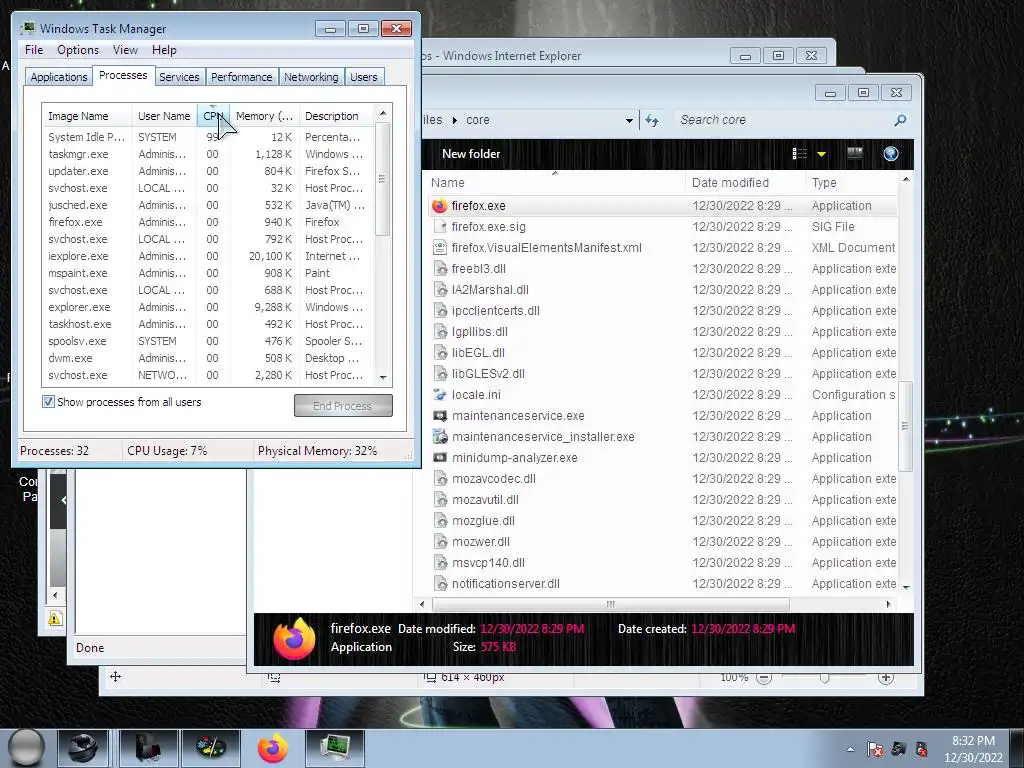Image resolution: width=1024 pixels, height=768 pixels.
Task: Select firefox.VisualElementsManifest.xml file icon
Action: coord(440,248)
